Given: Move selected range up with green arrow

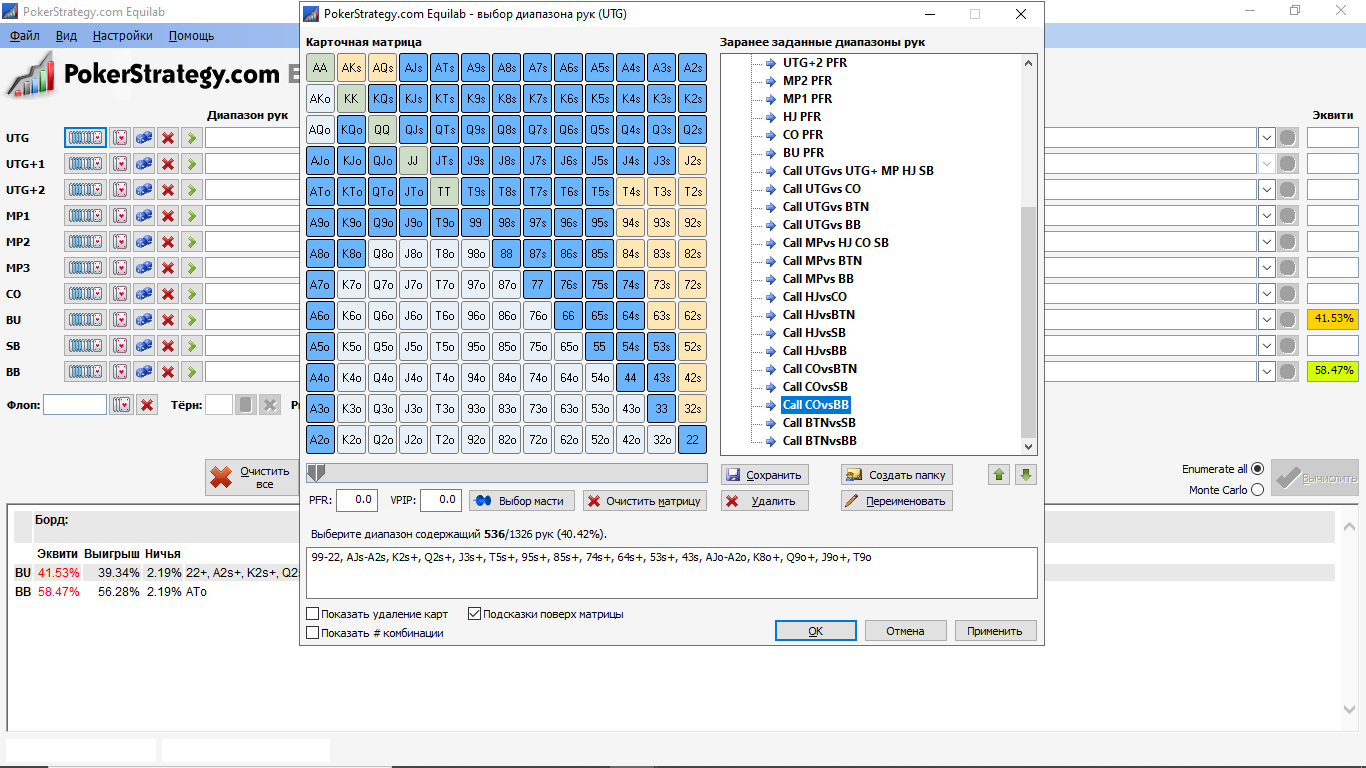Looking at the screenshot, I should coord(999,474).
